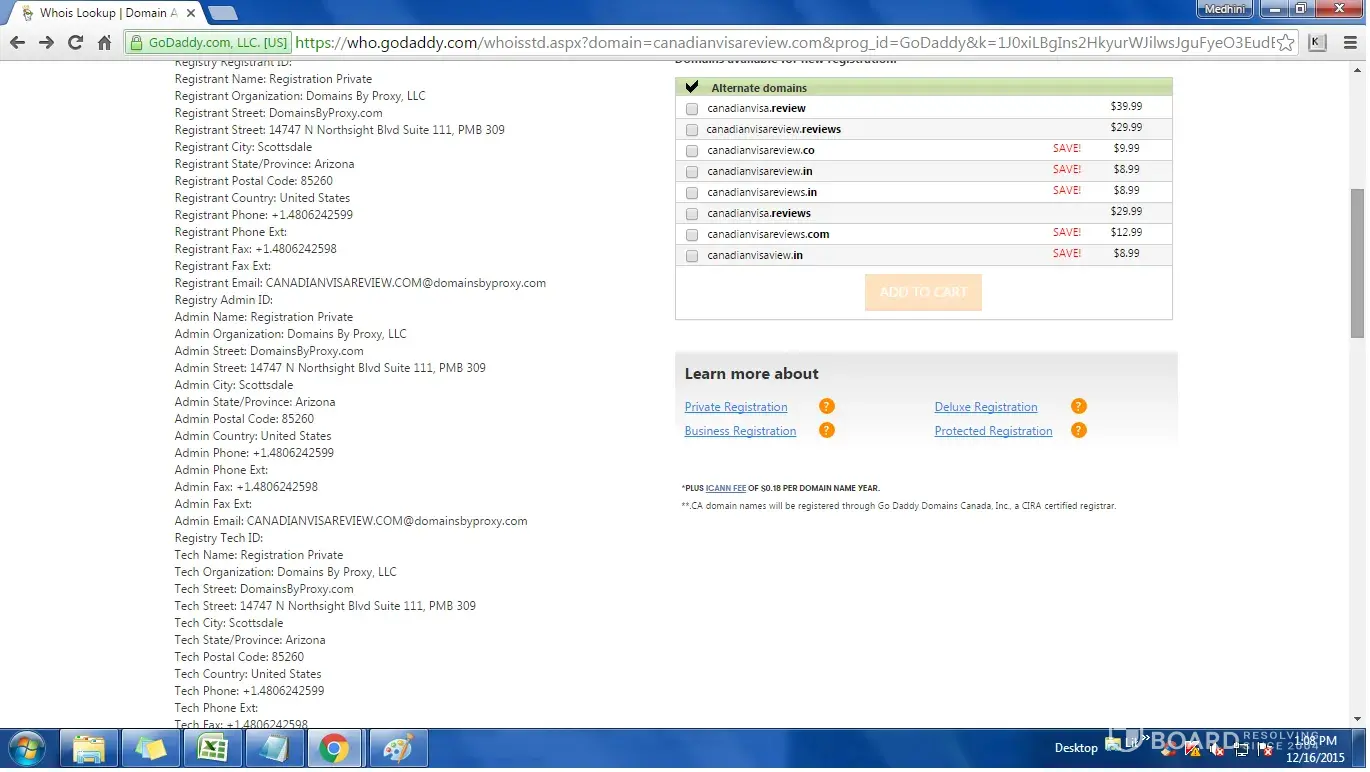
Task: Go to the browser home page
Action: click(x=104, y=42)
